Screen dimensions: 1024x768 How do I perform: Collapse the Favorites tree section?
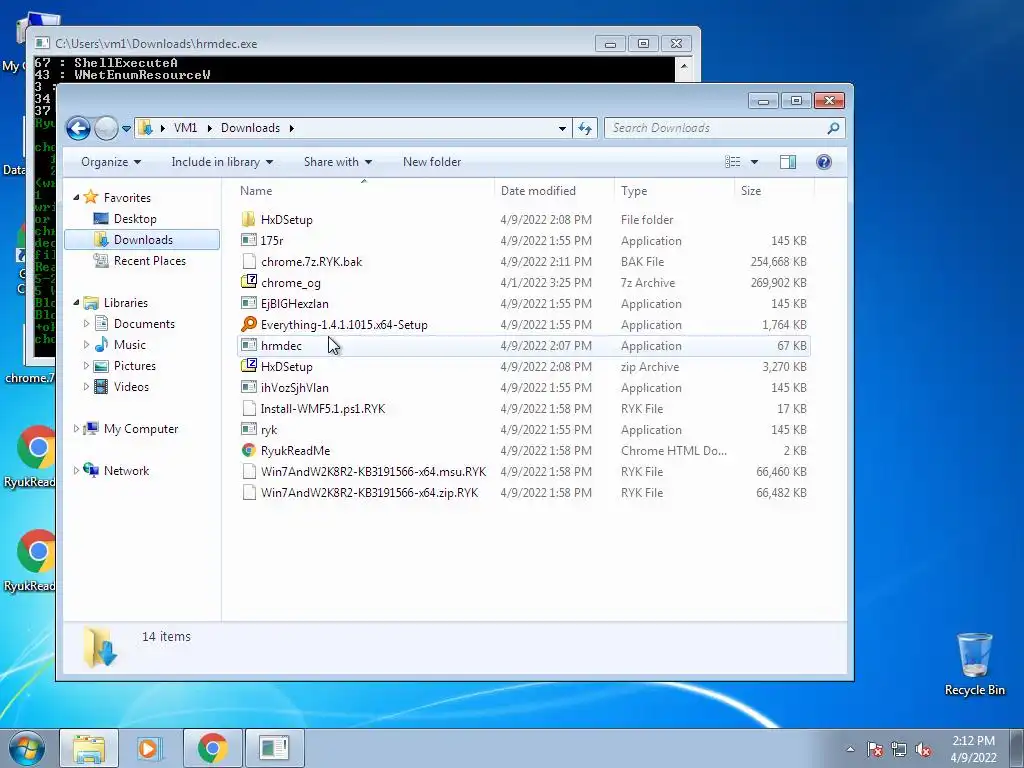[x=76, y=197]
